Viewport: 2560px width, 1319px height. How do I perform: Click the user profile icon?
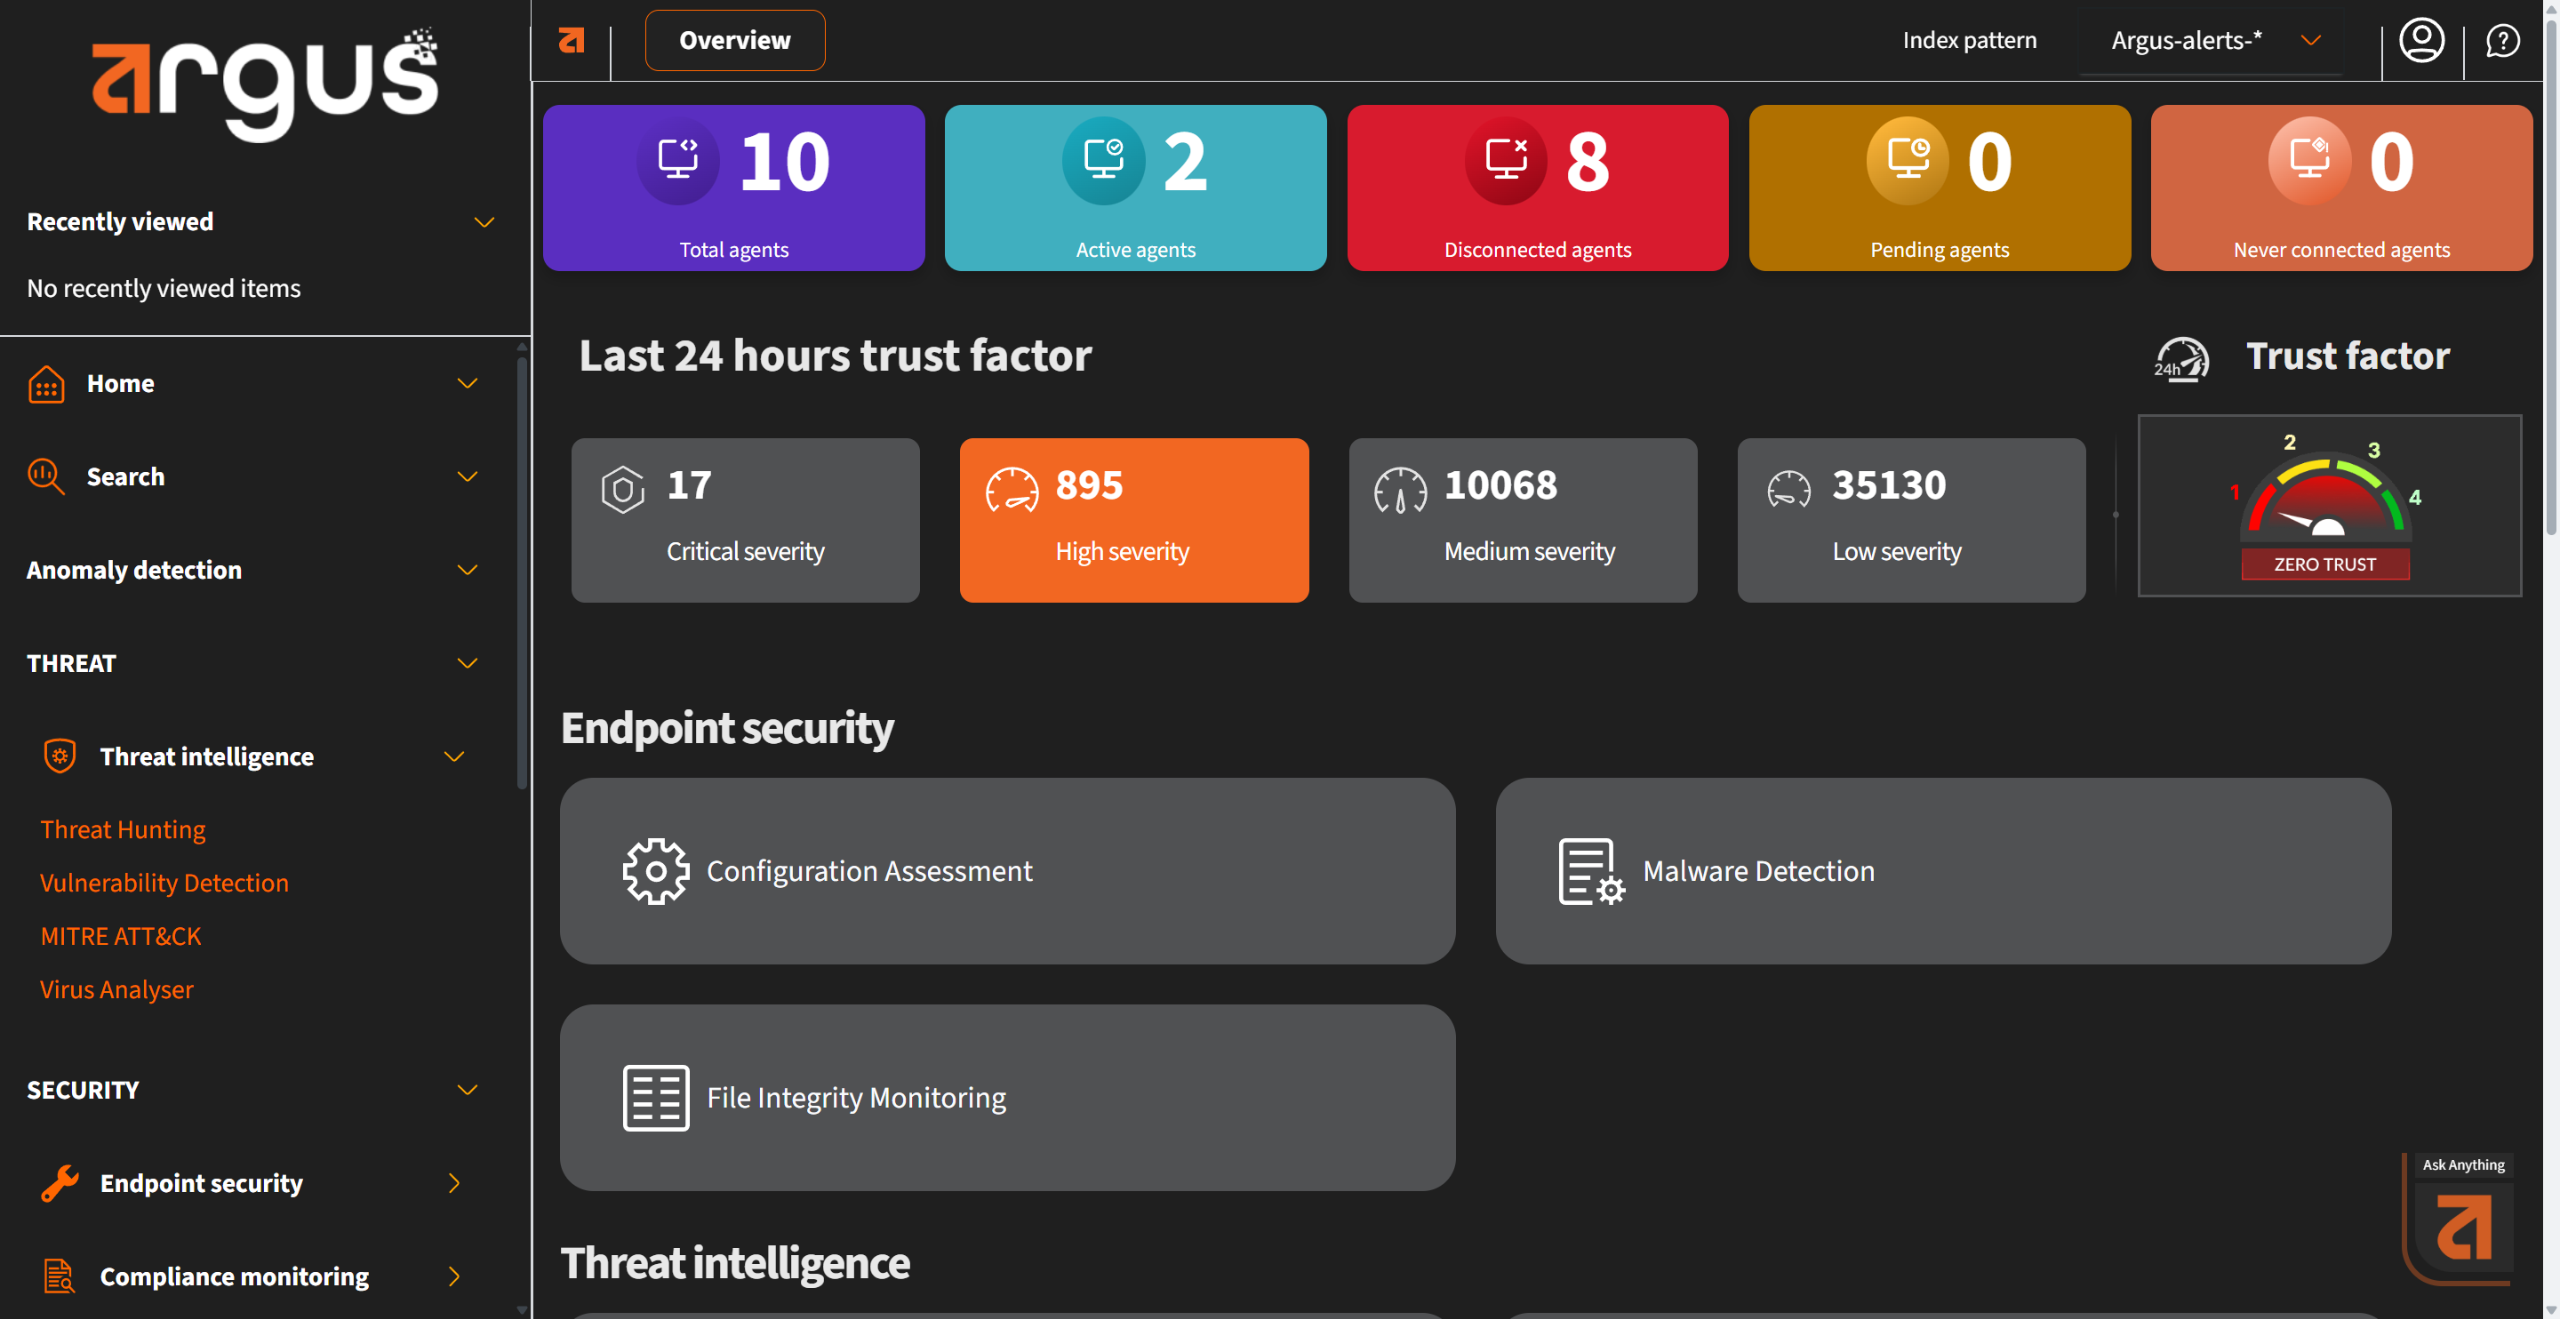tap(2421, 41)
